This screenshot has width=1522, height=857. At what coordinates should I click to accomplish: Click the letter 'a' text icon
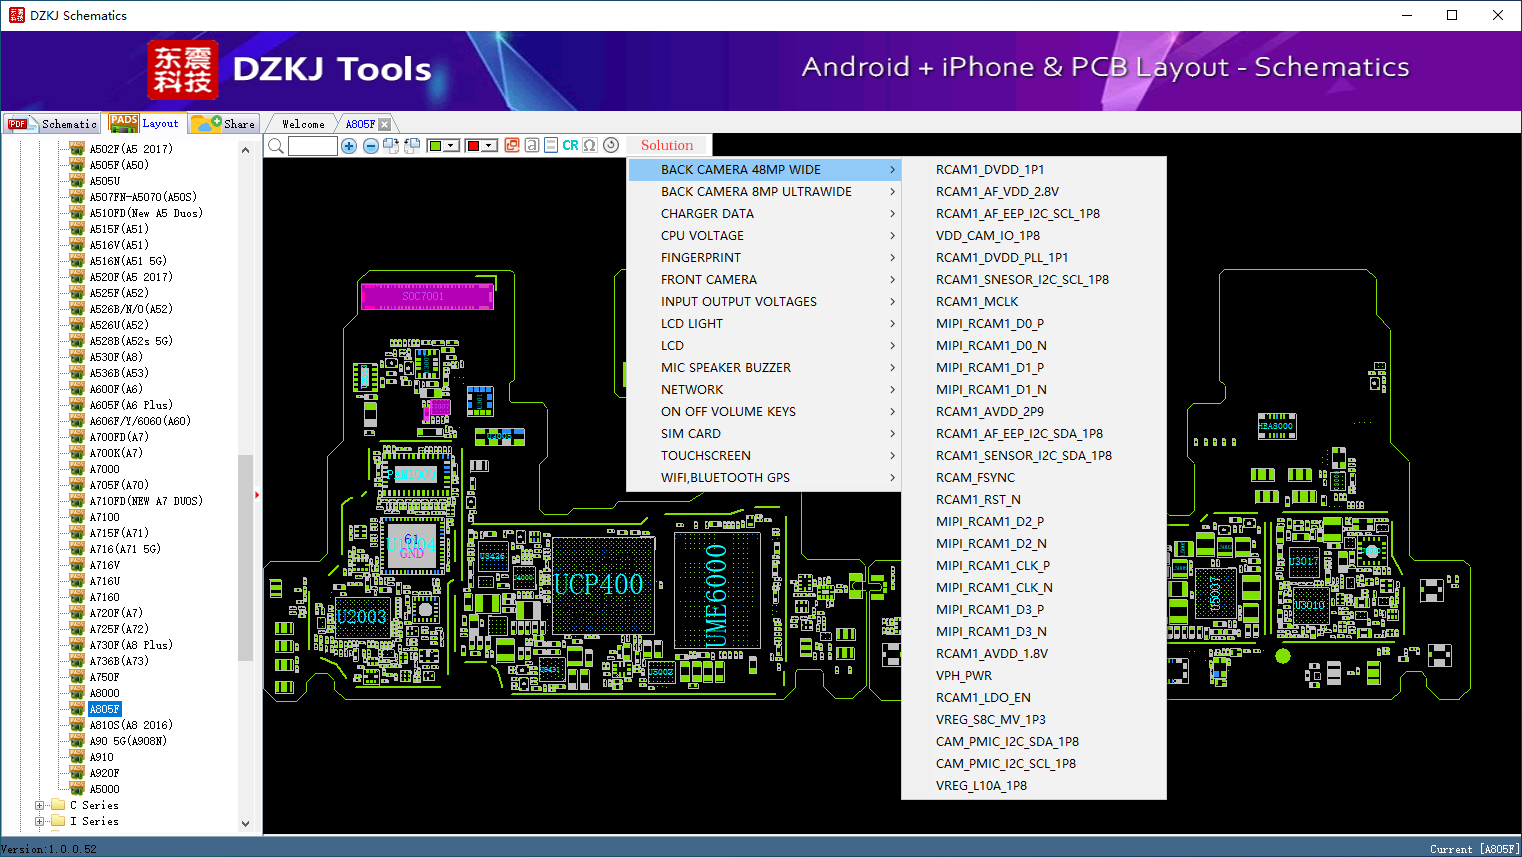point(532,145)
